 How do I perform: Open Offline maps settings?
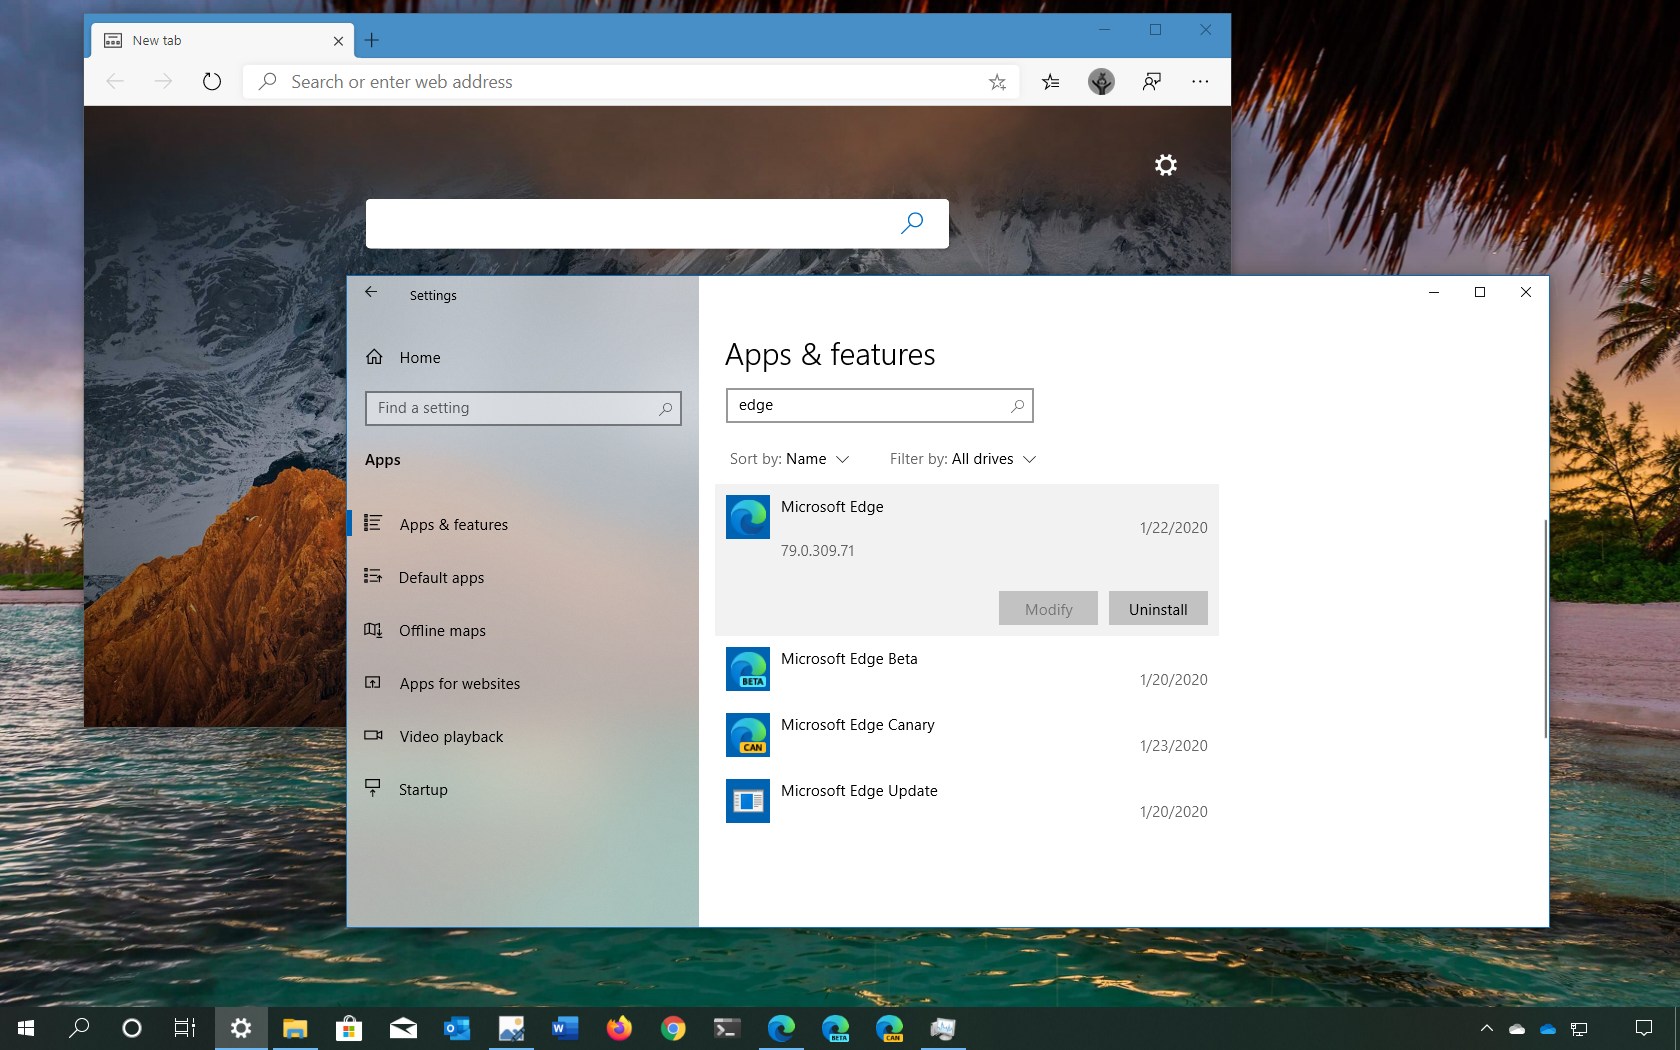[x=442, y=630]
